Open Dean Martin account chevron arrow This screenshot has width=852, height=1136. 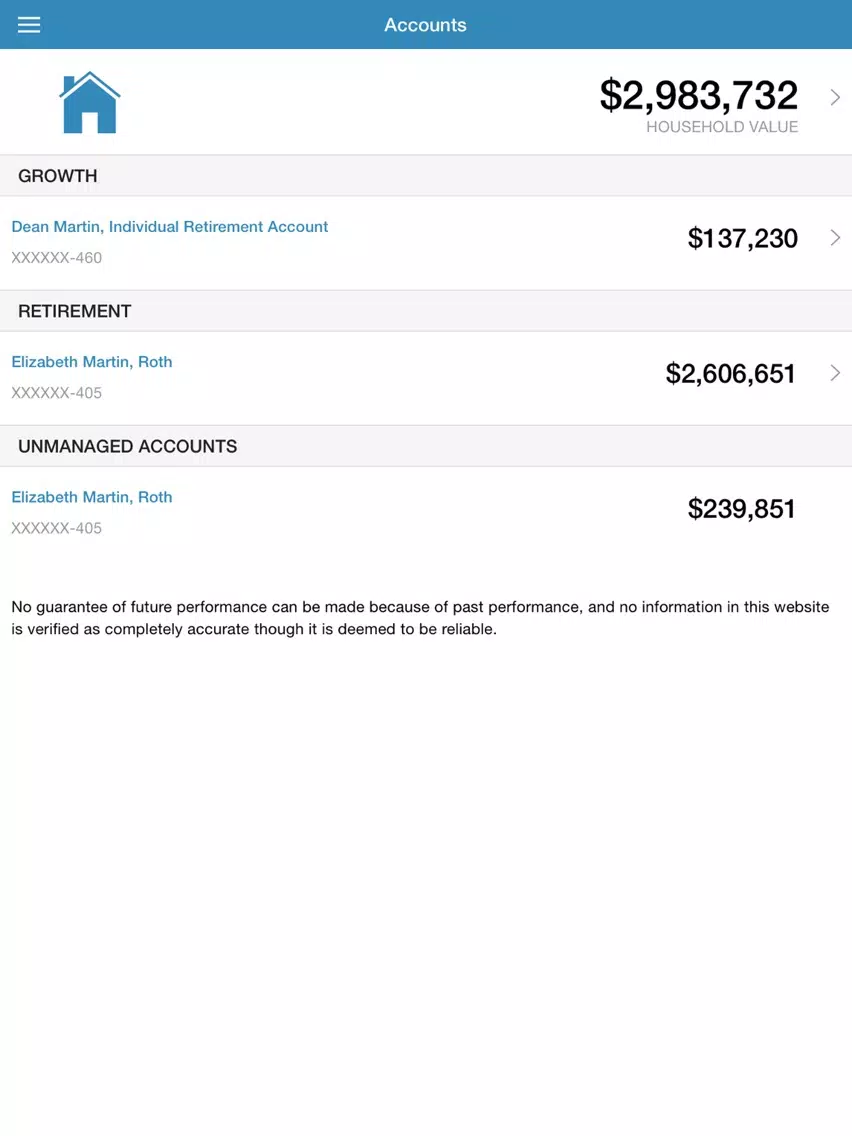tap(835, 238)
